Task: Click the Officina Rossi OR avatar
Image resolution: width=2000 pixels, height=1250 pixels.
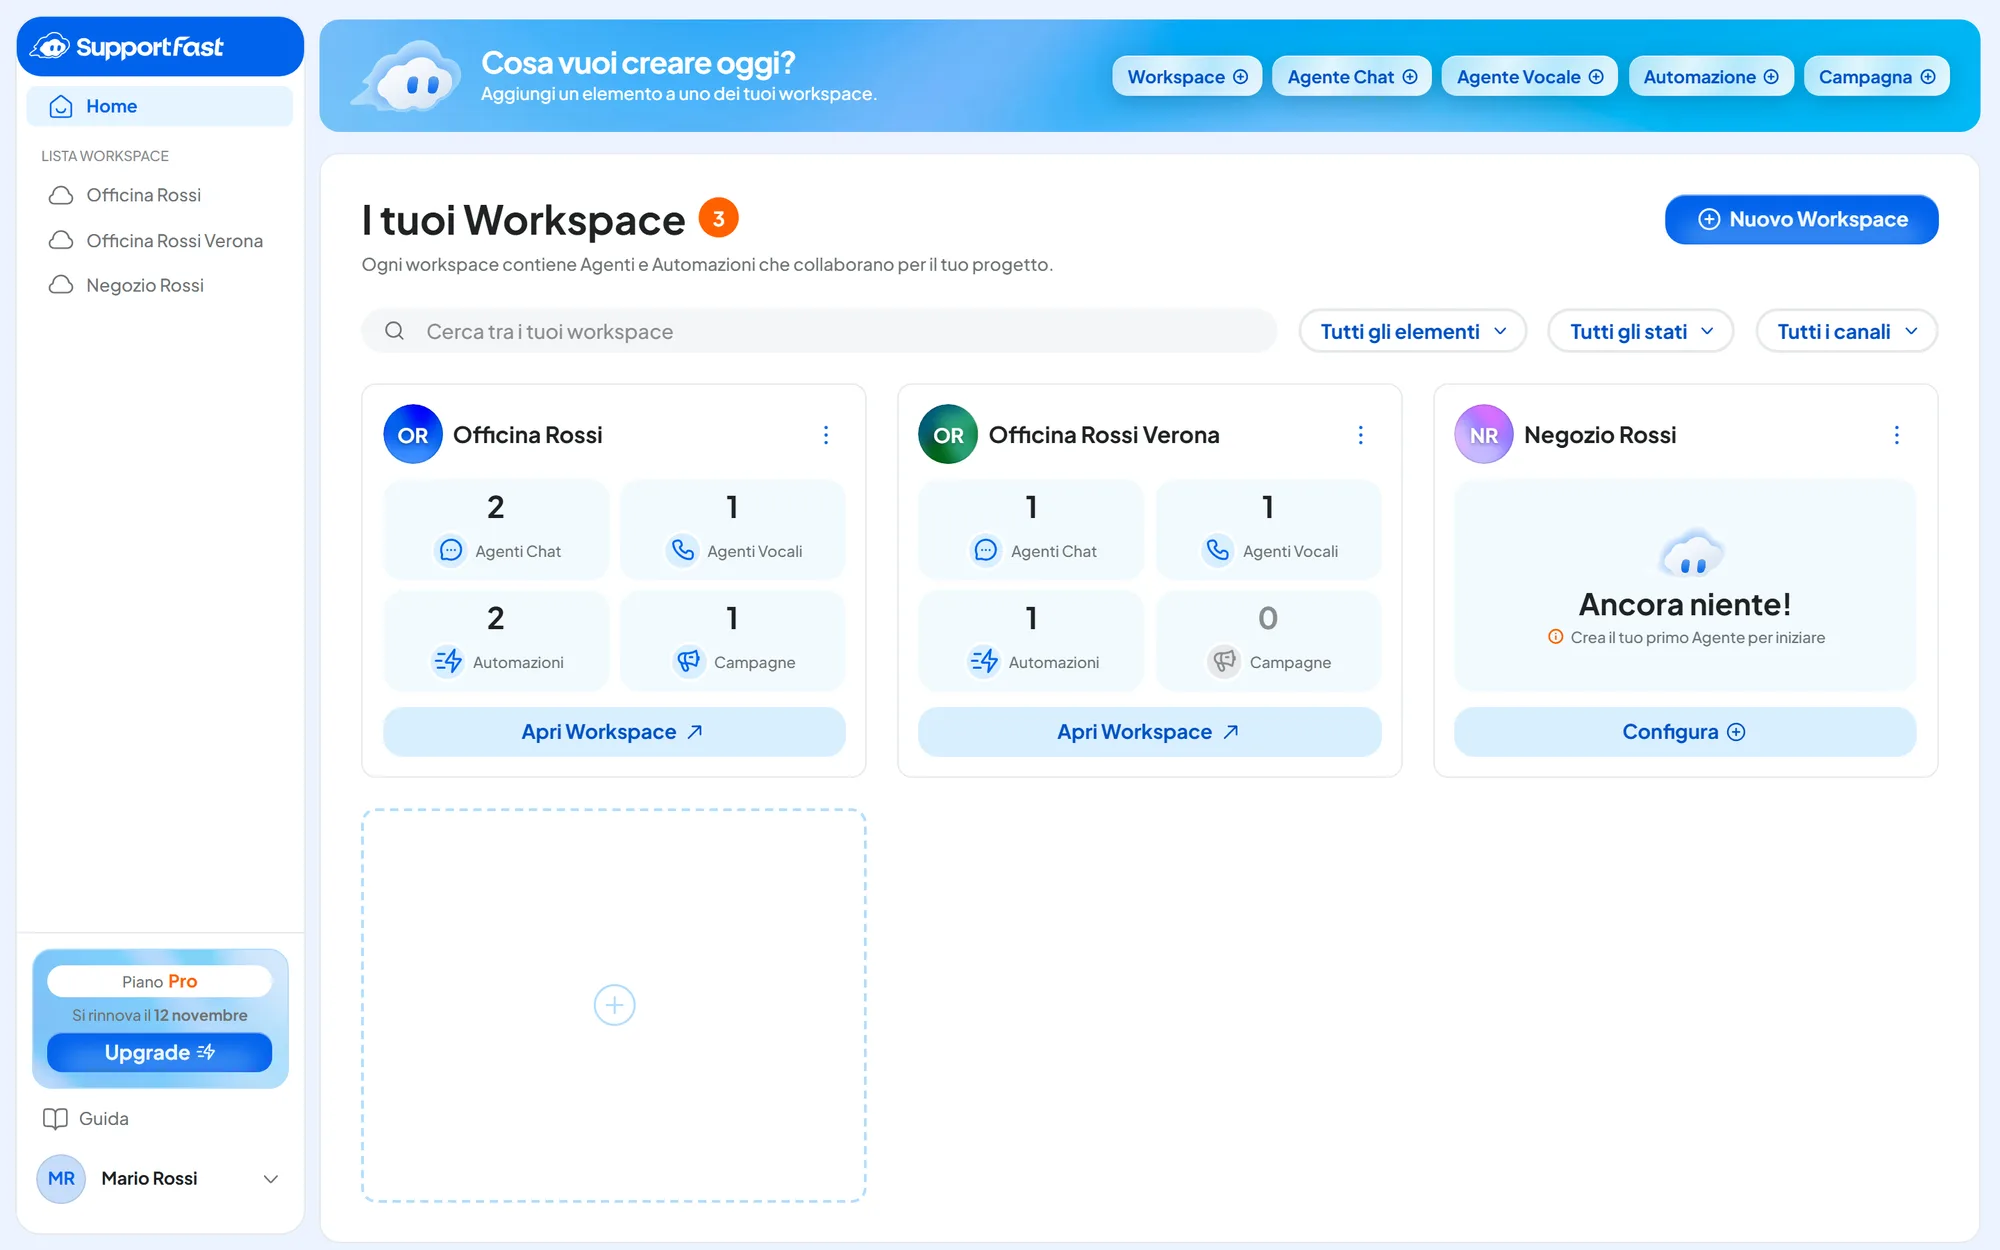Action: pyautogui.click(x=413, y=434)
